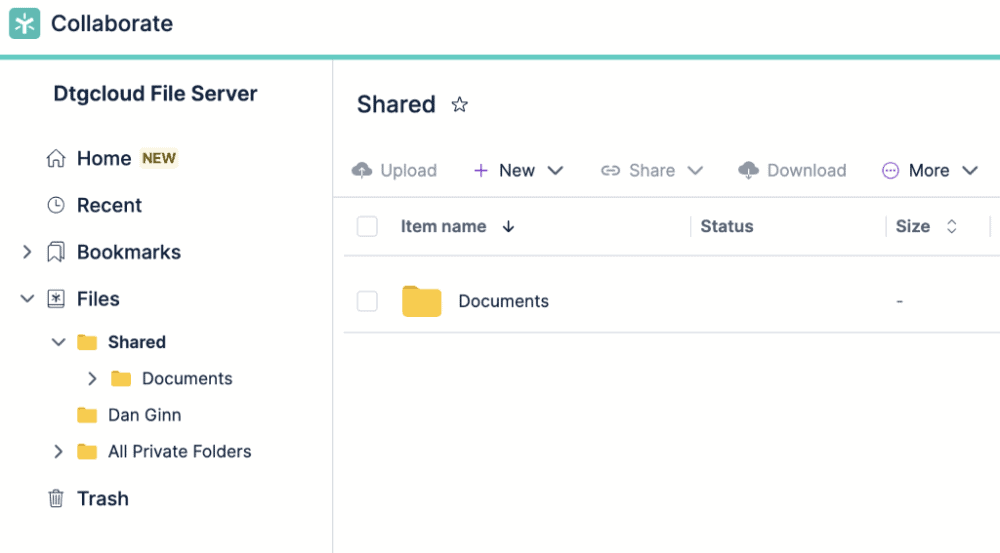Expand the Documents subfolder in tree

click(92, 379)
